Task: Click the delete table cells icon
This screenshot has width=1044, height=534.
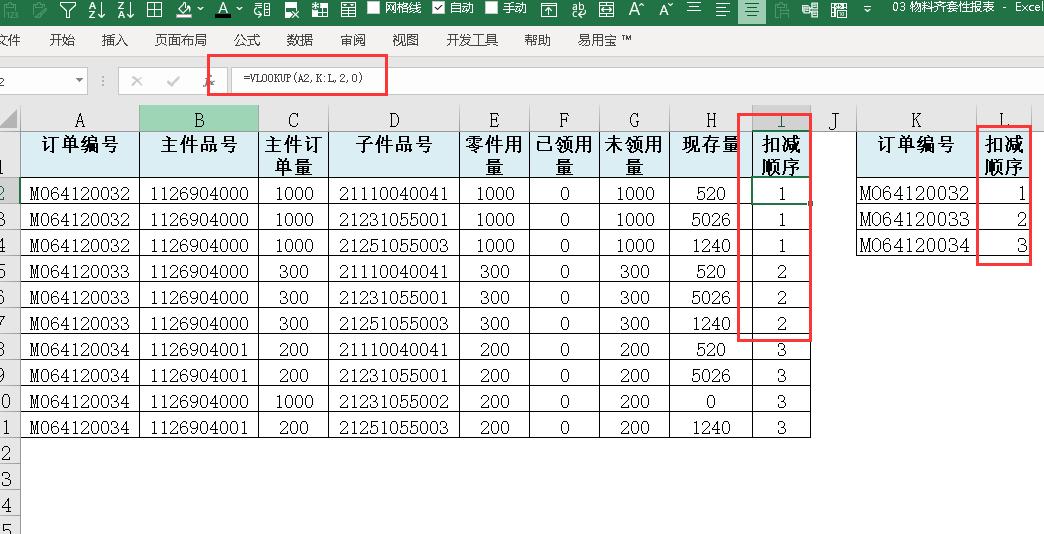Action: tap(291, 9)
